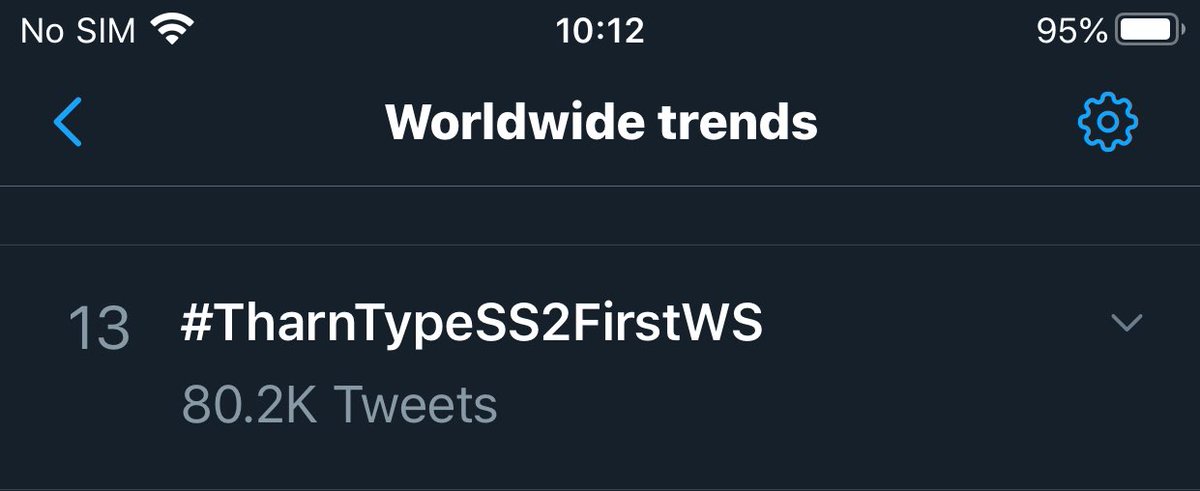This screenshot has height=491, width=1200.
Task: Click the blue cog at the top right
Action: (x=1108, y=122)
